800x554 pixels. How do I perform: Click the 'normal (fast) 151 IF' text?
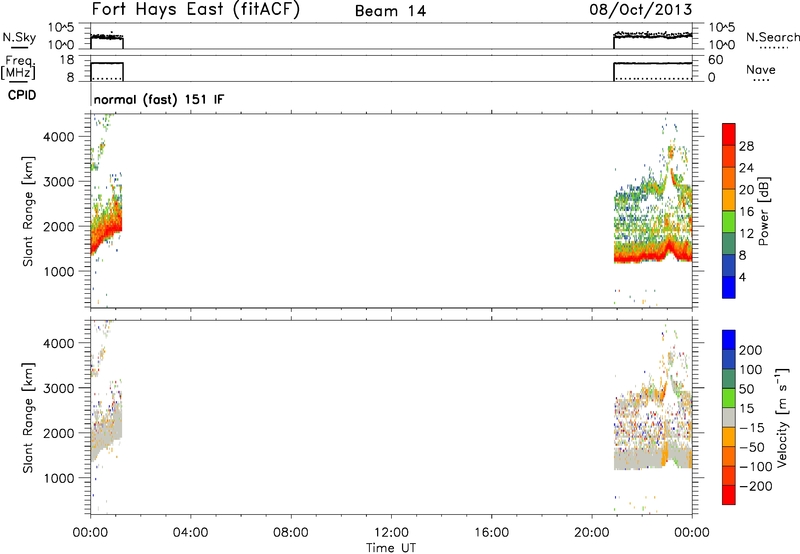click(x=159, y=99)
